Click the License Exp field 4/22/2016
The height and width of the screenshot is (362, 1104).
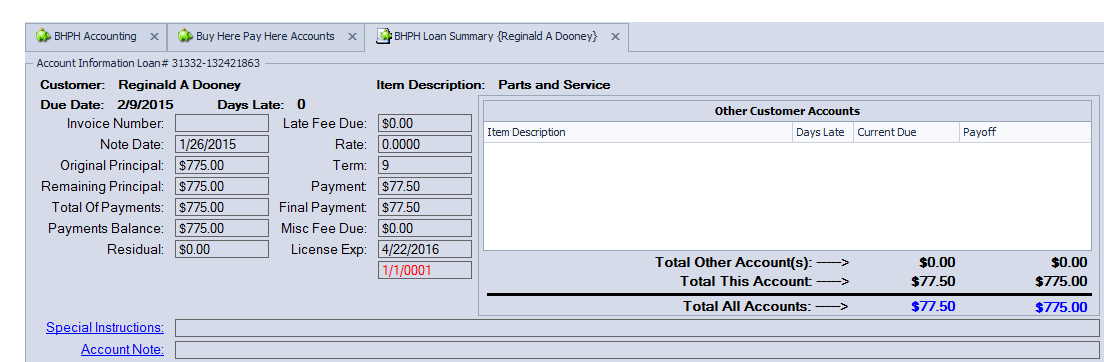tap(425, 249)
